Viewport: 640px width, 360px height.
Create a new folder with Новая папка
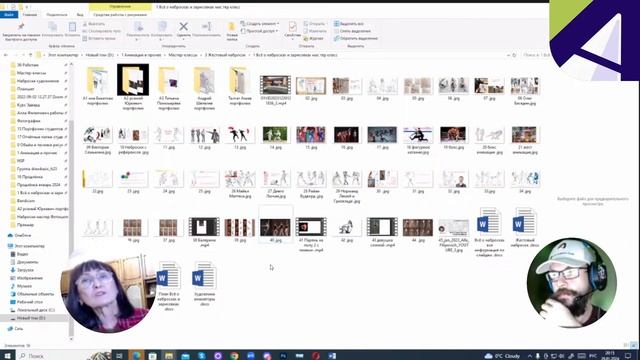click(232, 31)
